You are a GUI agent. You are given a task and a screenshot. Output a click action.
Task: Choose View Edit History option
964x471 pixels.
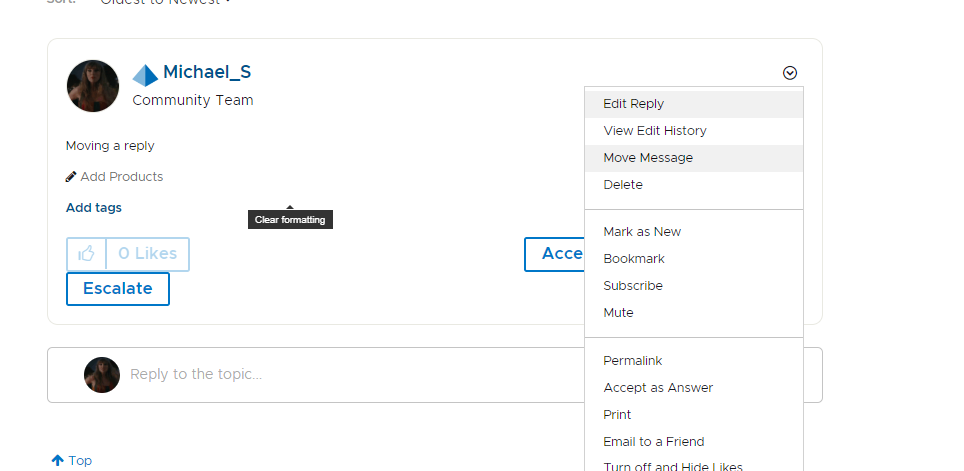[655, 131]
